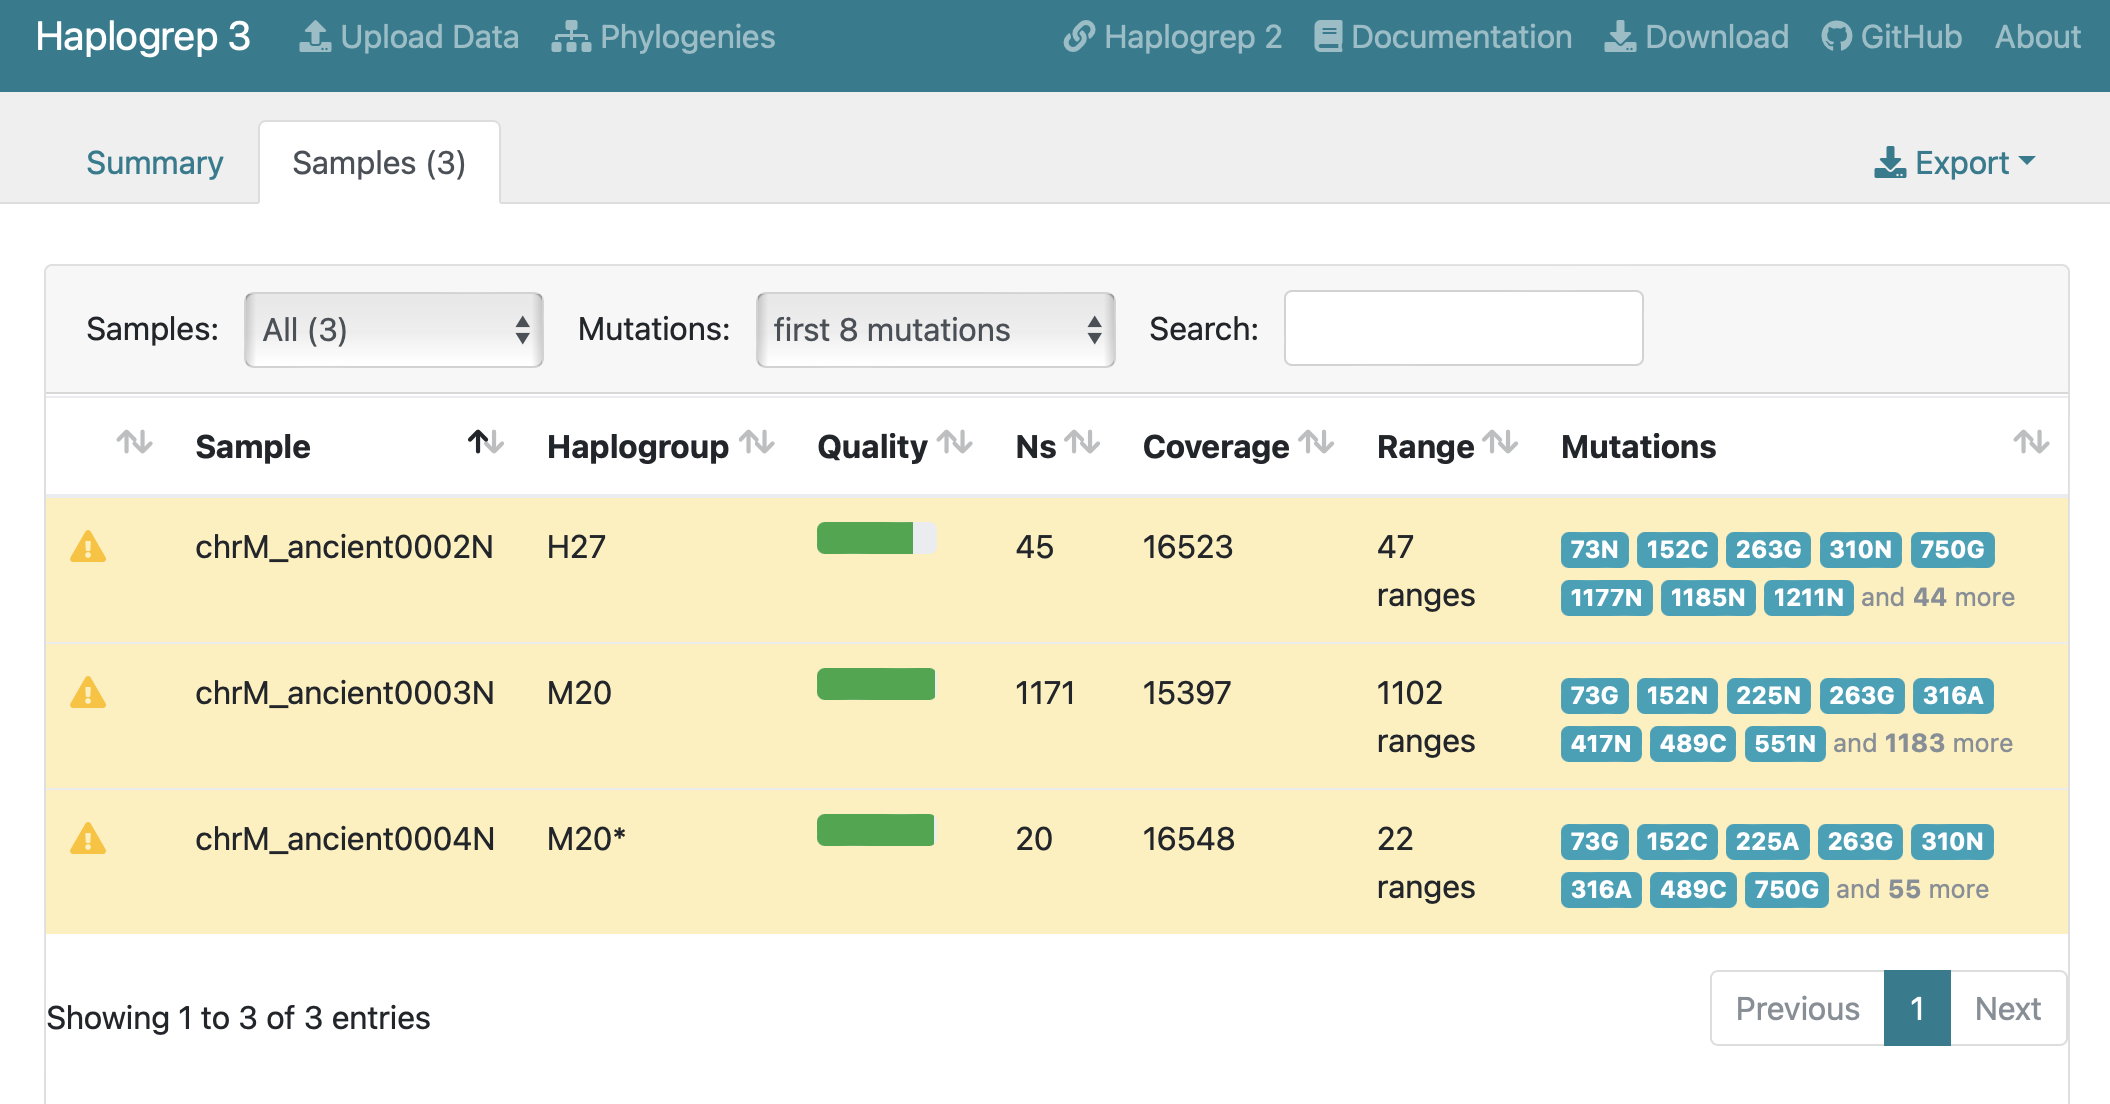
Task: Click into the Search input field
Action: coord(1463,328)
